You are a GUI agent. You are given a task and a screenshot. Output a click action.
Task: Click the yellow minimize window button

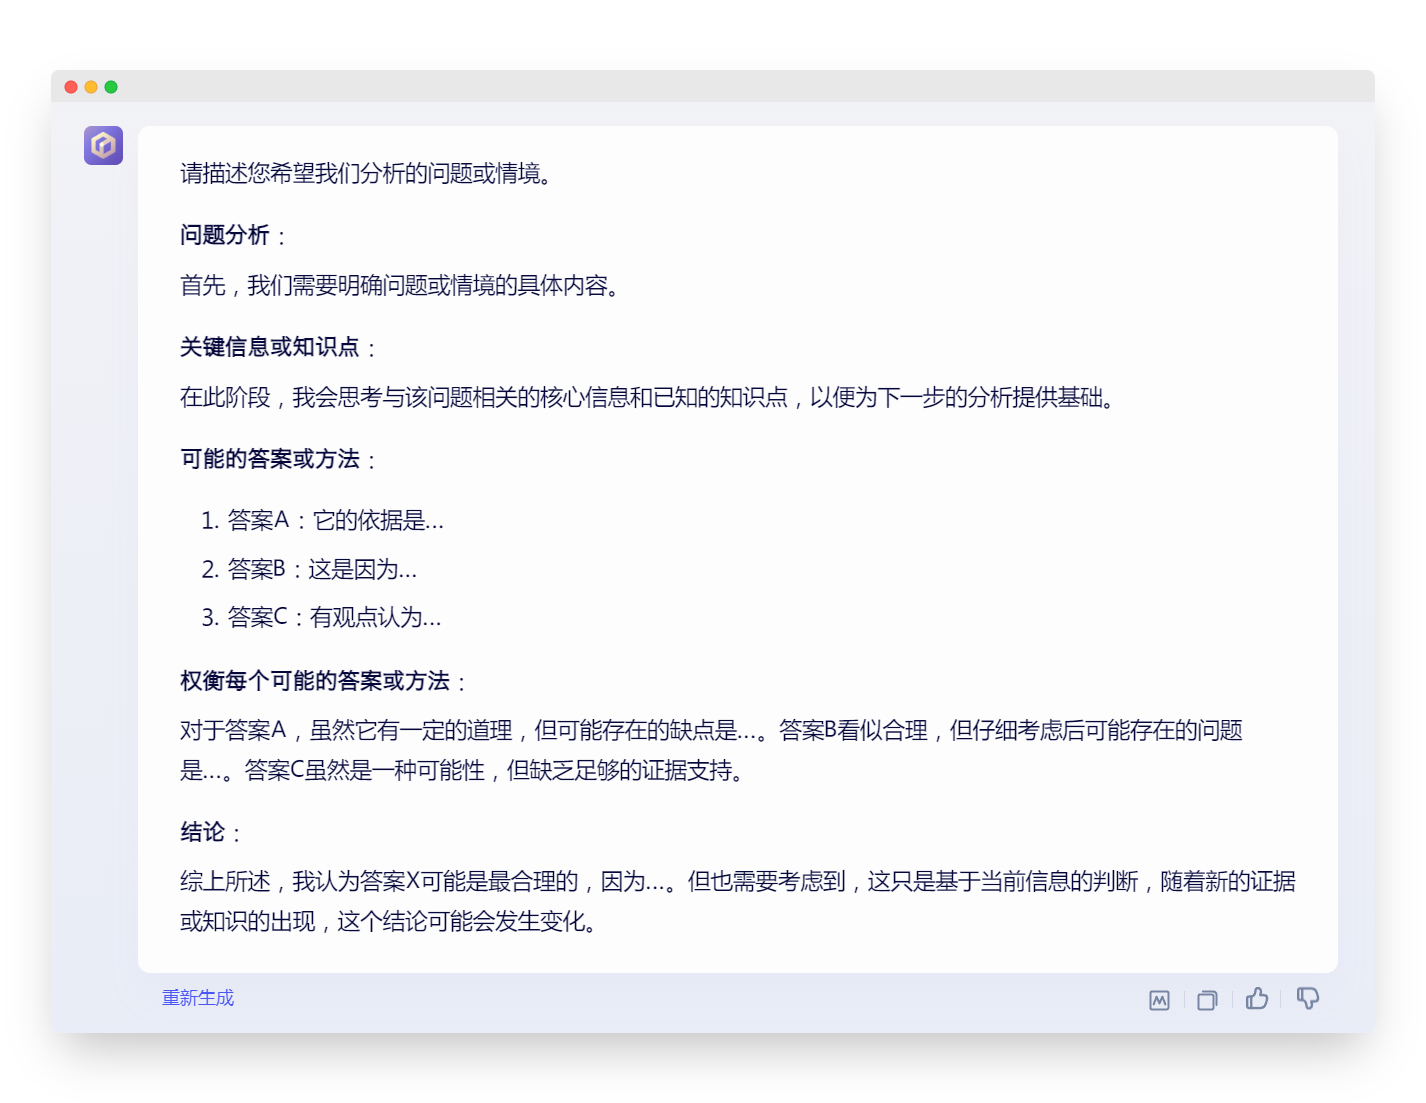pyautogui.click(x=91, y=87)
